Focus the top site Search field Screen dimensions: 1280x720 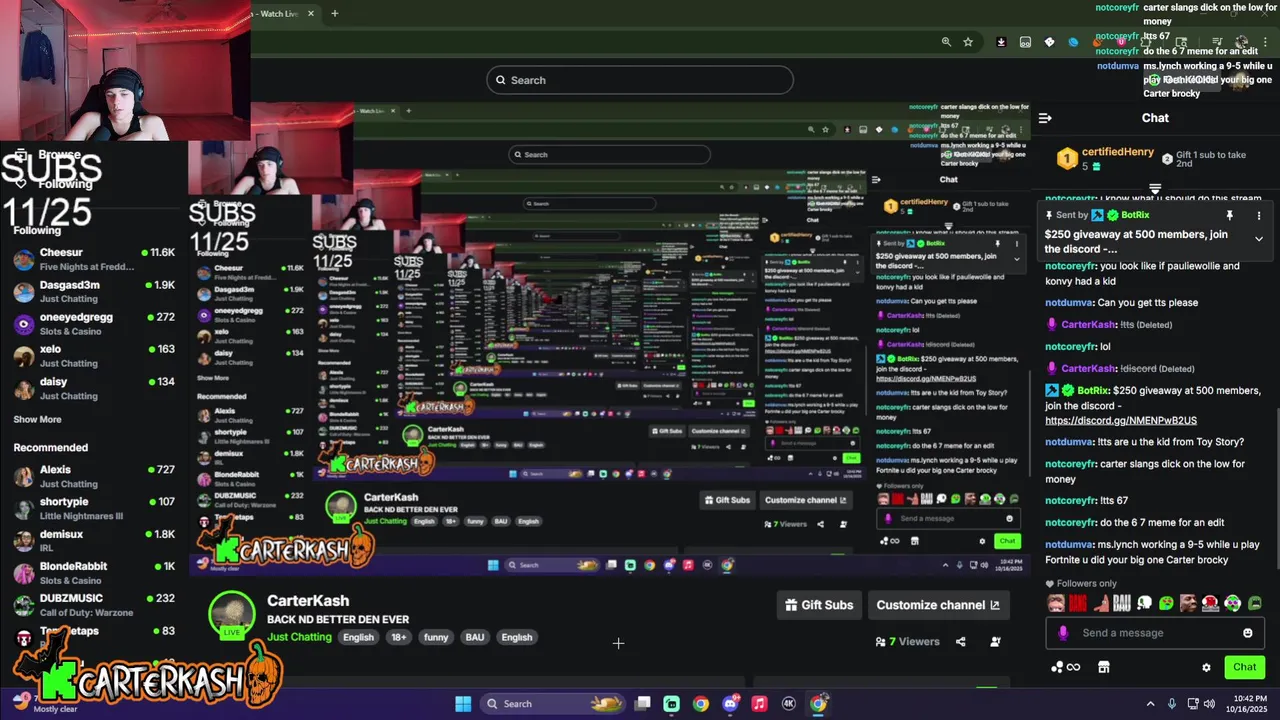click(x=640, y=80)
